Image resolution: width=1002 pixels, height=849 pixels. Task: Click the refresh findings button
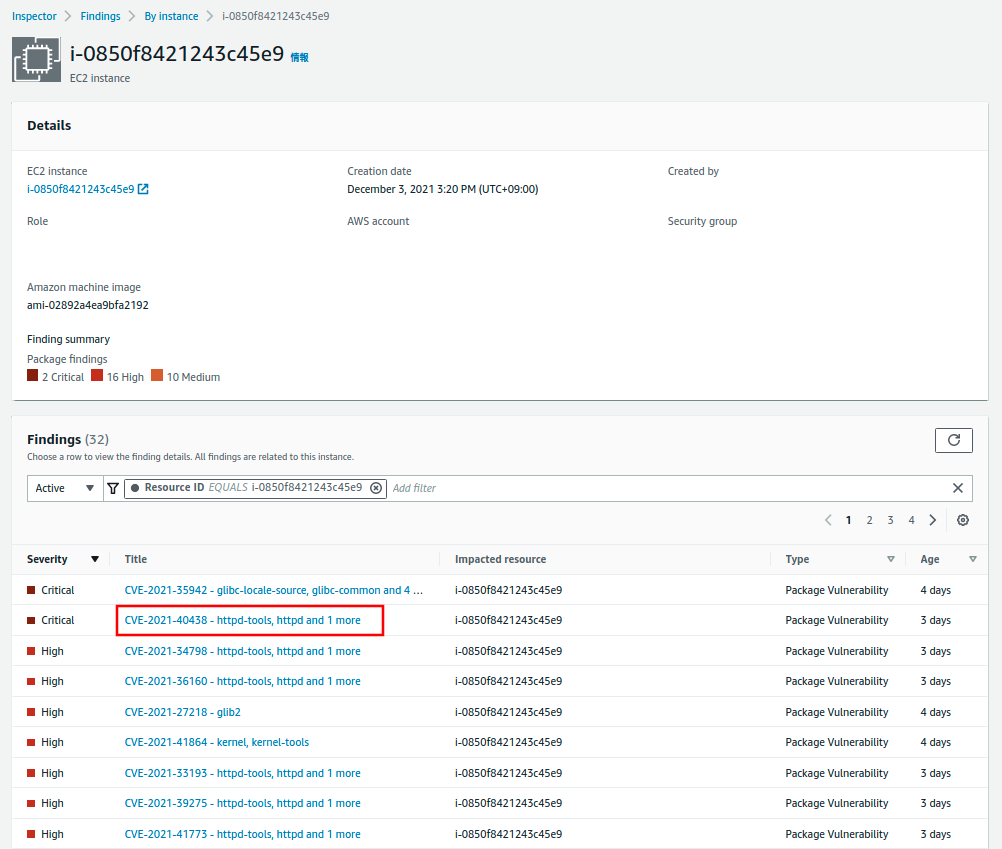point(953,440)
